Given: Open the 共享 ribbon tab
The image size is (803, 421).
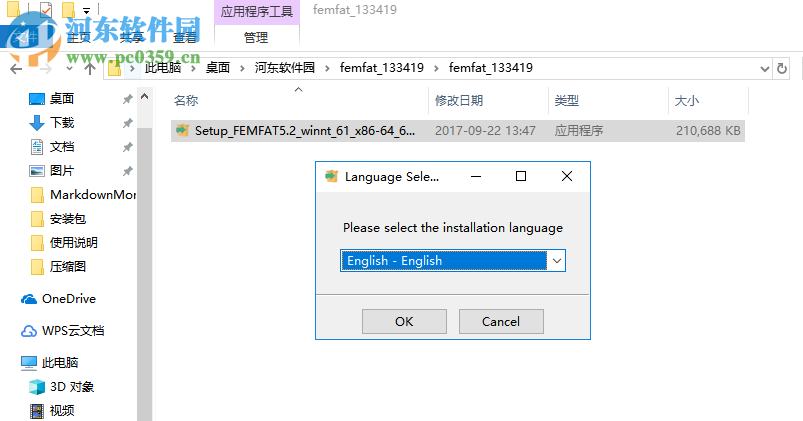Looking at the screenshot, I should (x=132, y=37).
